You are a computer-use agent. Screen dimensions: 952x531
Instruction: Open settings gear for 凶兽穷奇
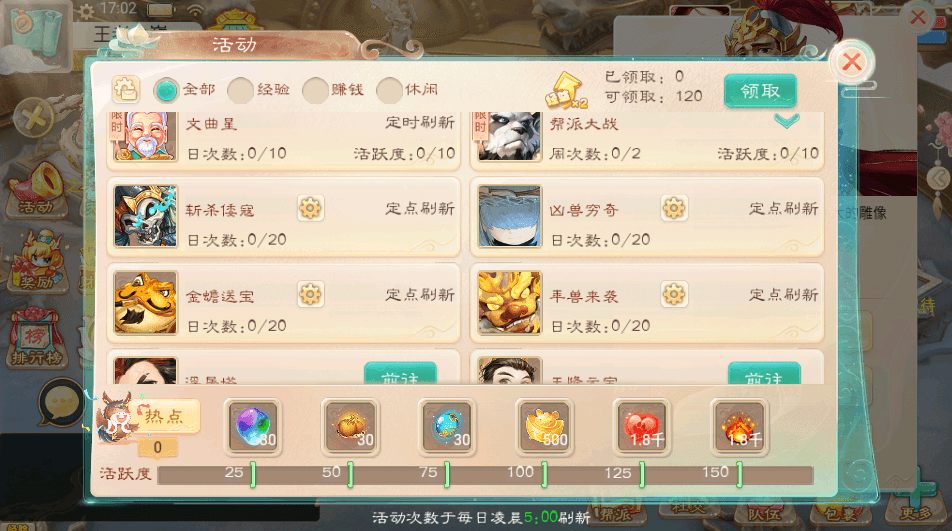click(674, 209)
